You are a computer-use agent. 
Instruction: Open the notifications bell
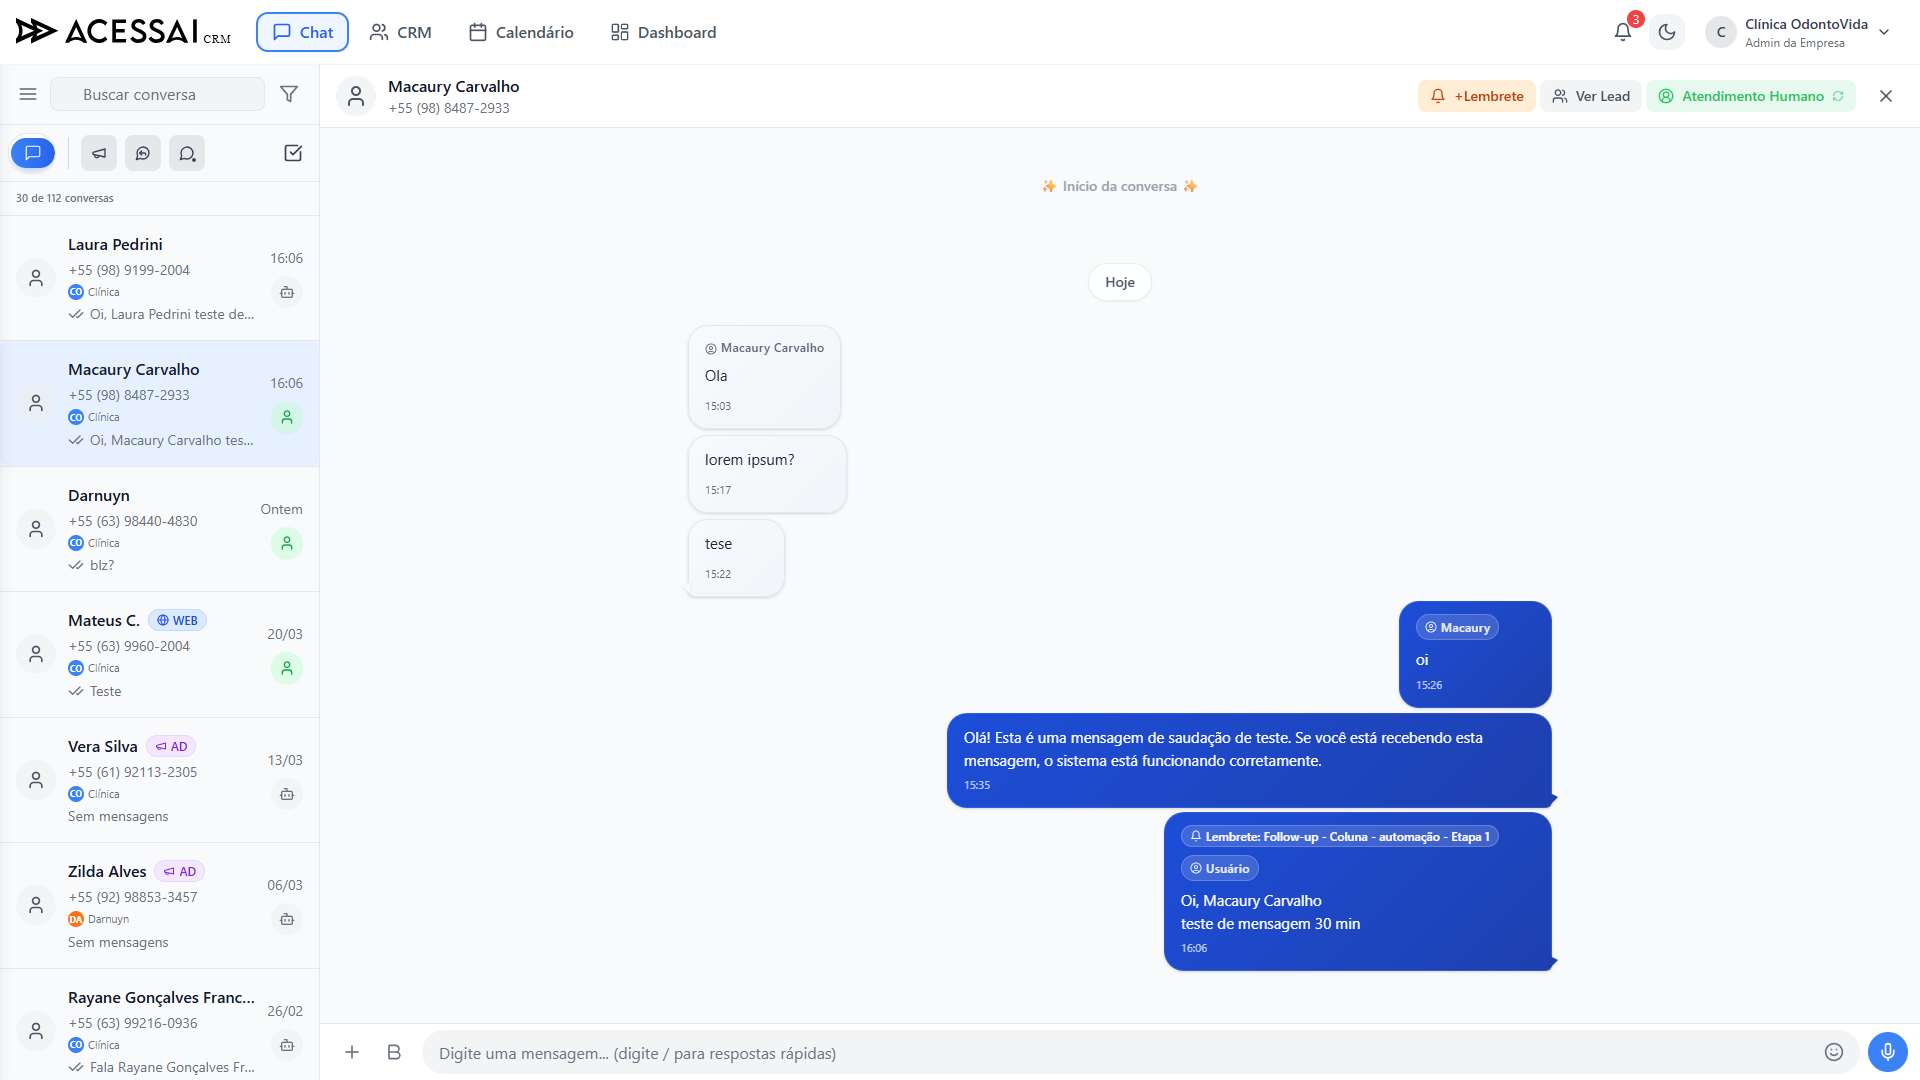click(x=1623, y=32)
